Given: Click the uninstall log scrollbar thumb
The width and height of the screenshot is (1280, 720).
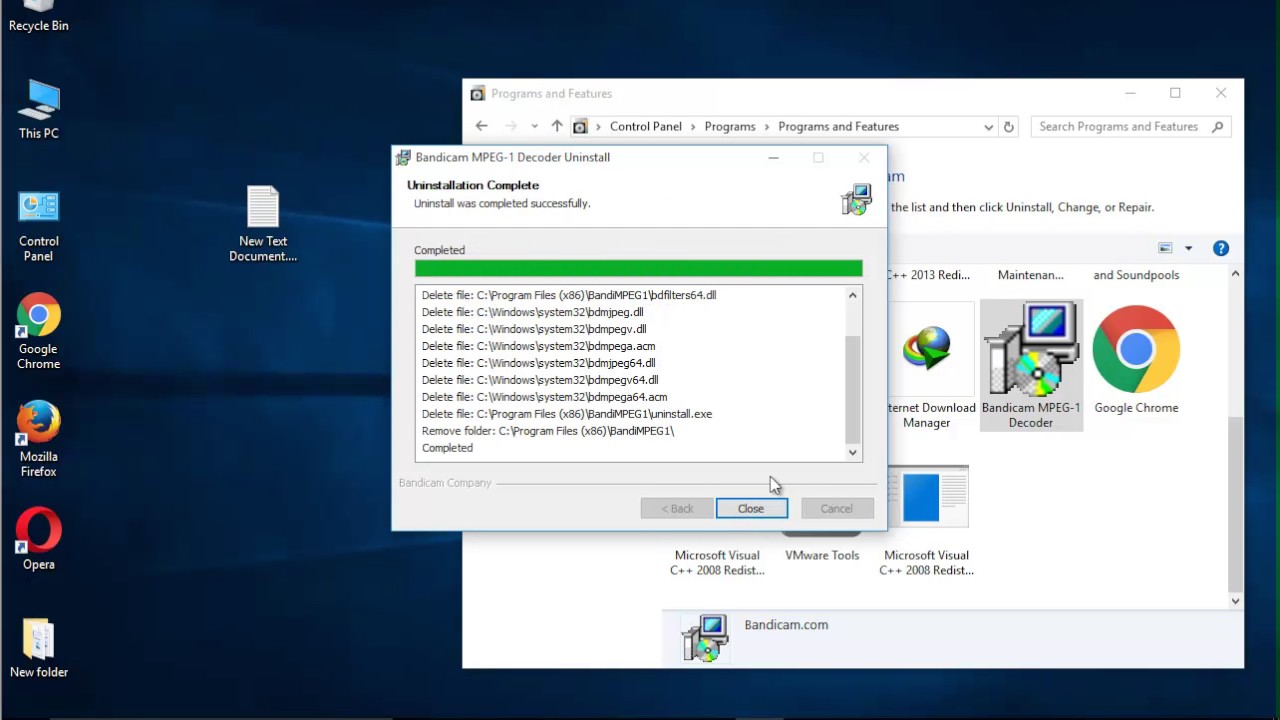Looking at the screenshot, I should (853, 390).
